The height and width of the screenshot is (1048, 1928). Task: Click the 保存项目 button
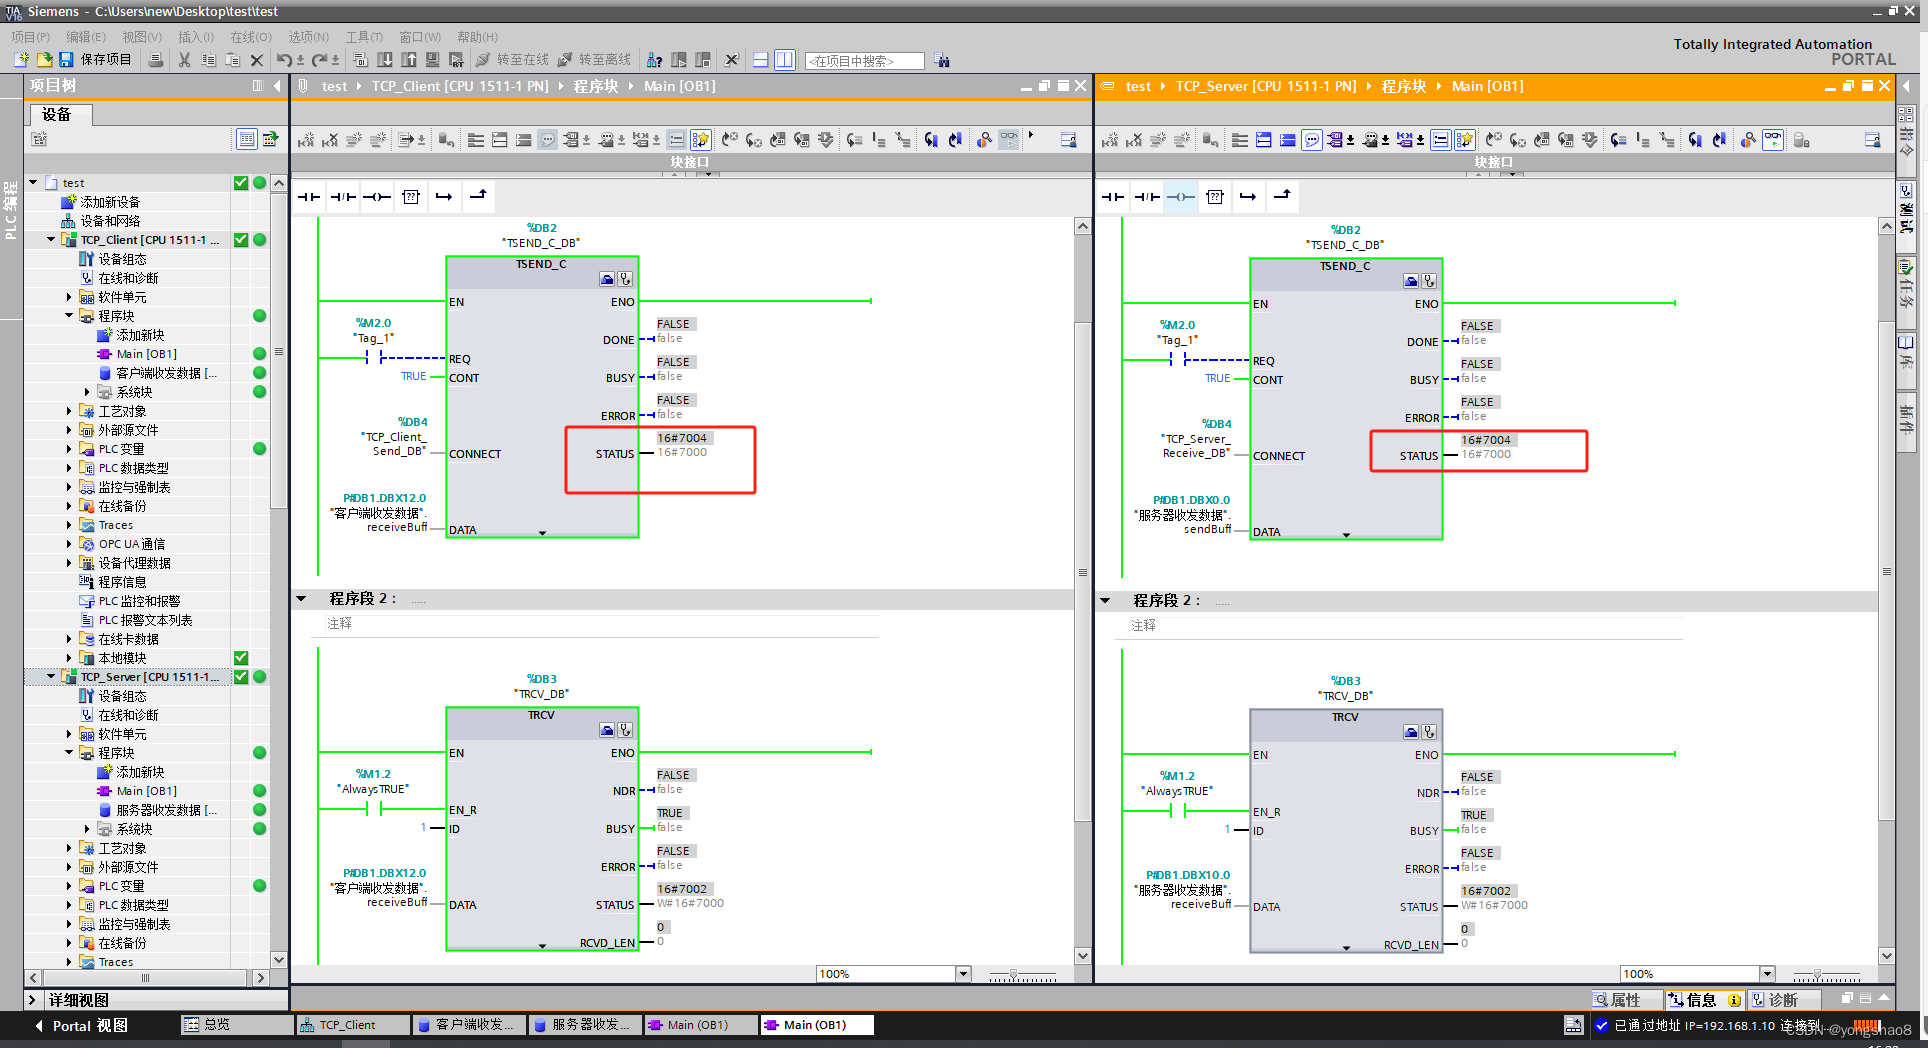96,60
